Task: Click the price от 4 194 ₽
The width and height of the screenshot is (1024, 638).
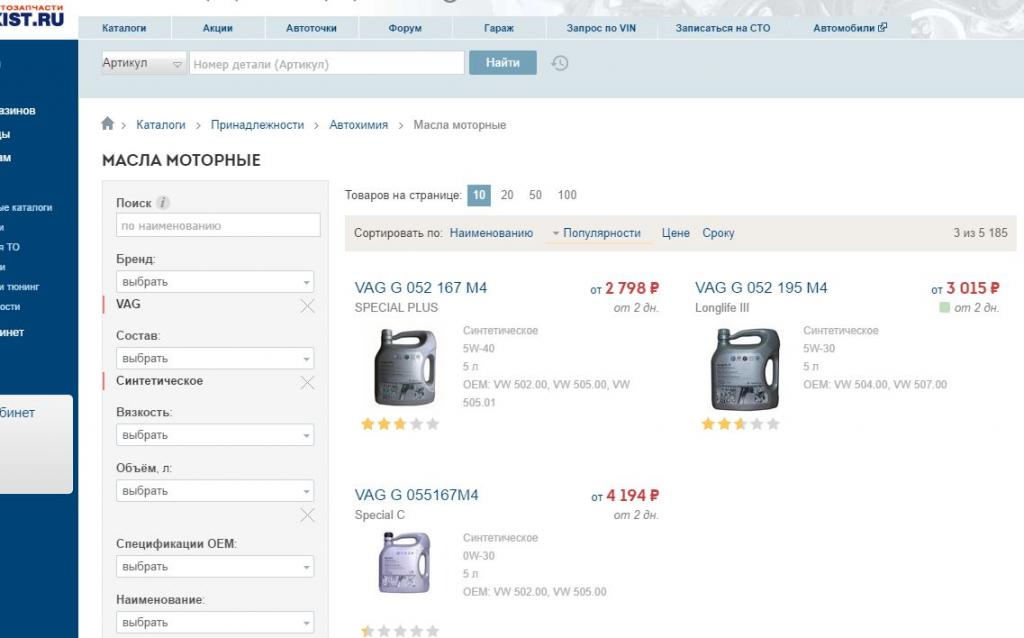Action: click(x=625, y=496)
